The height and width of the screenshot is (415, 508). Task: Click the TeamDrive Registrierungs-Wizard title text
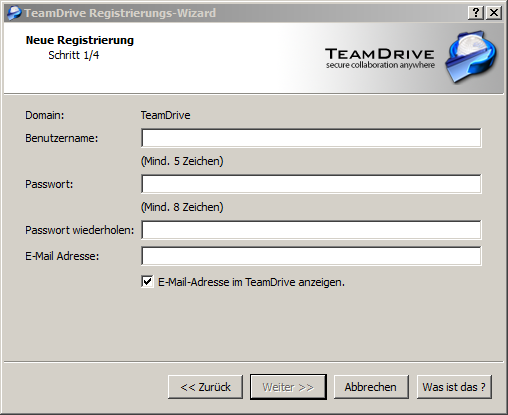[x=120, y=13]
